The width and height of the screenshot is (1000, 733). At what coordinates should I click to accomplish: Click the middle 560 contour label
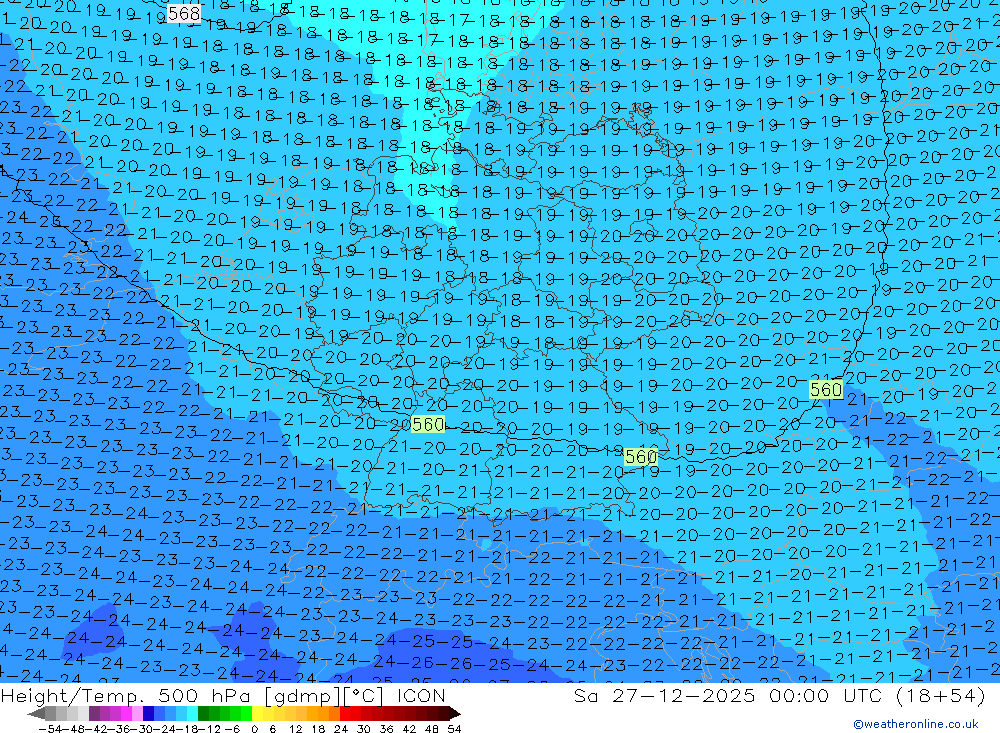[x=640, y=457]
